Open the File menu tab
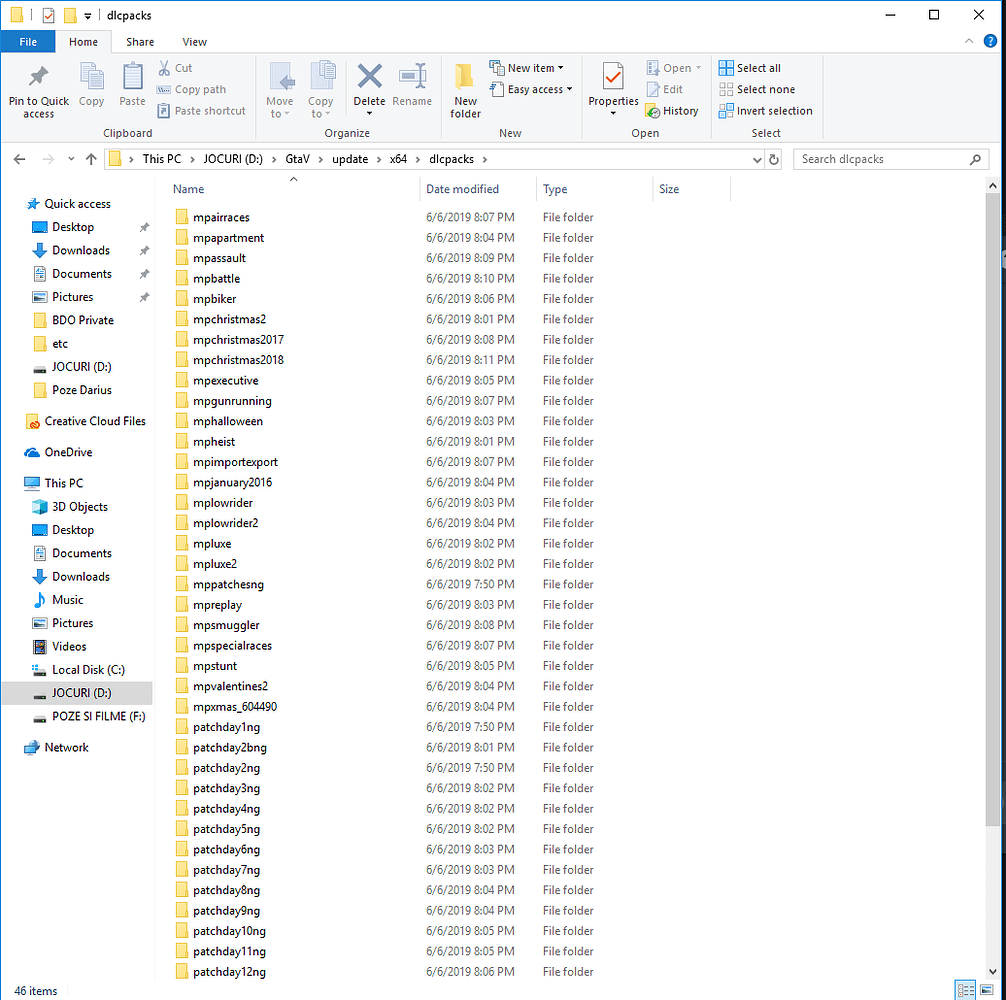 (x=28, y=42)
